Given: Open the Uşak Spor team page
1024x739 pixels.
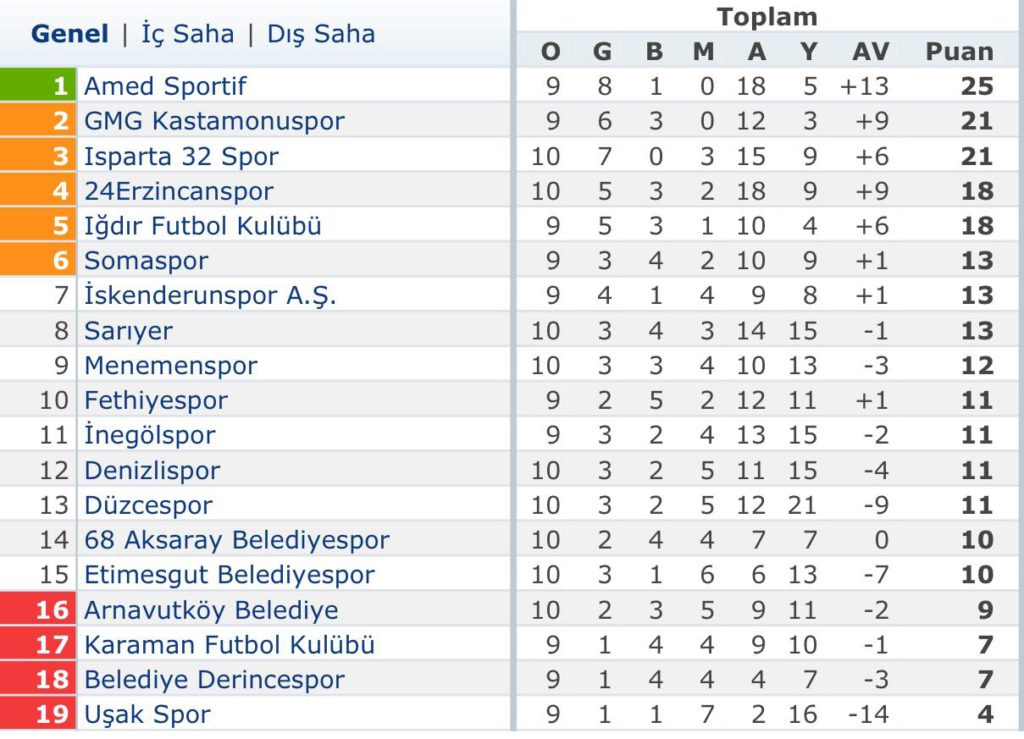Looking at the screenshot, I should (148, 714).
